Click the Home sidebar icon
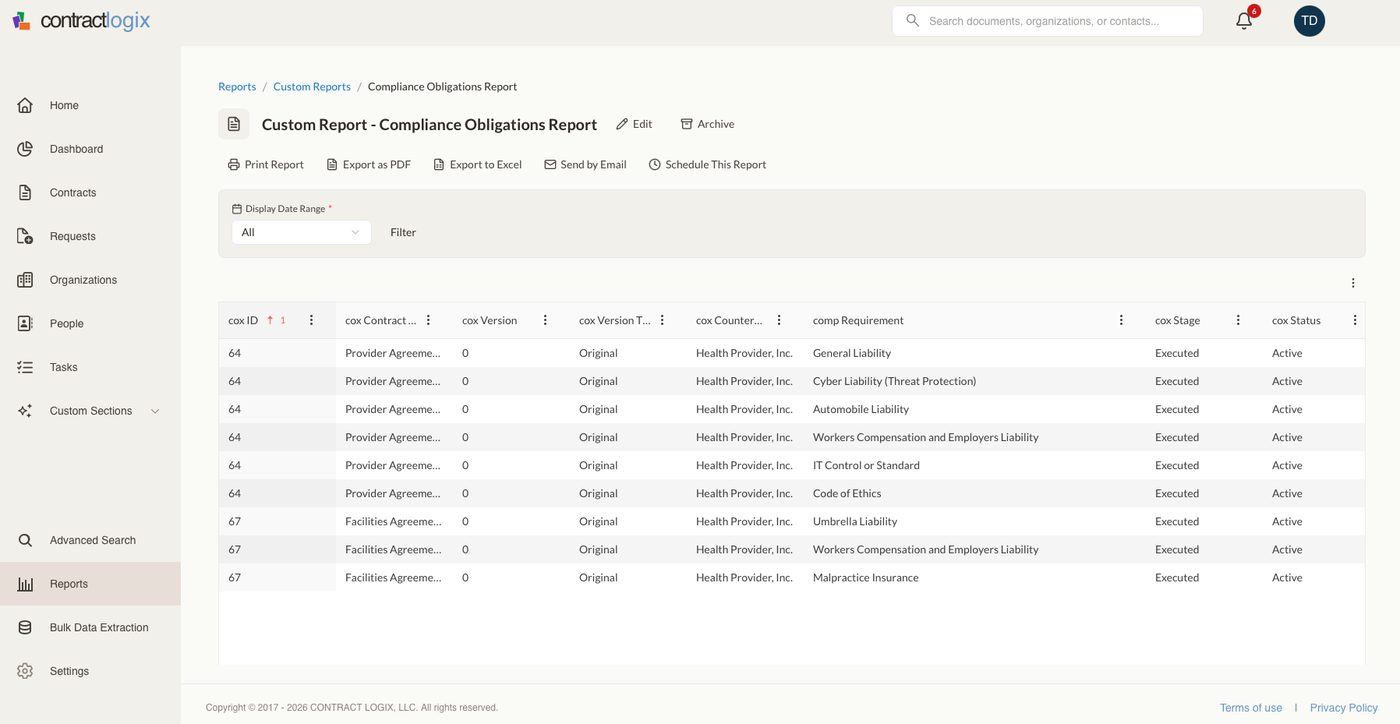 point(25,105)
